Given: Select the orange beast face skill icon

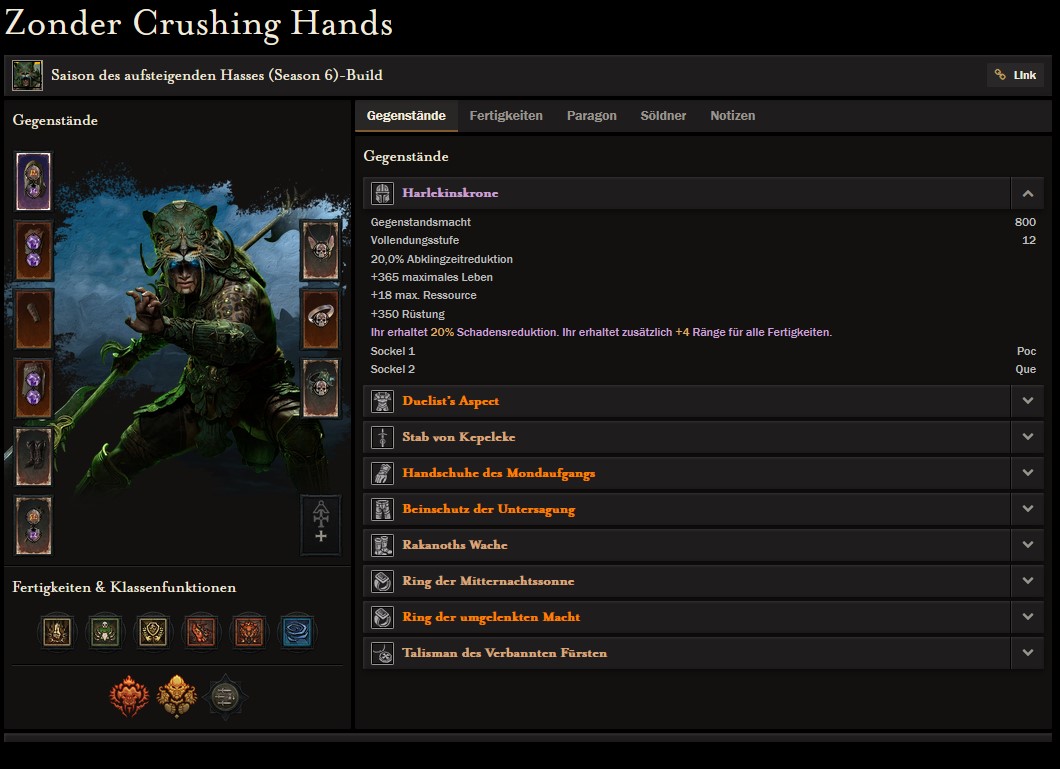Looking at the screenshot, I should point(249,632).
